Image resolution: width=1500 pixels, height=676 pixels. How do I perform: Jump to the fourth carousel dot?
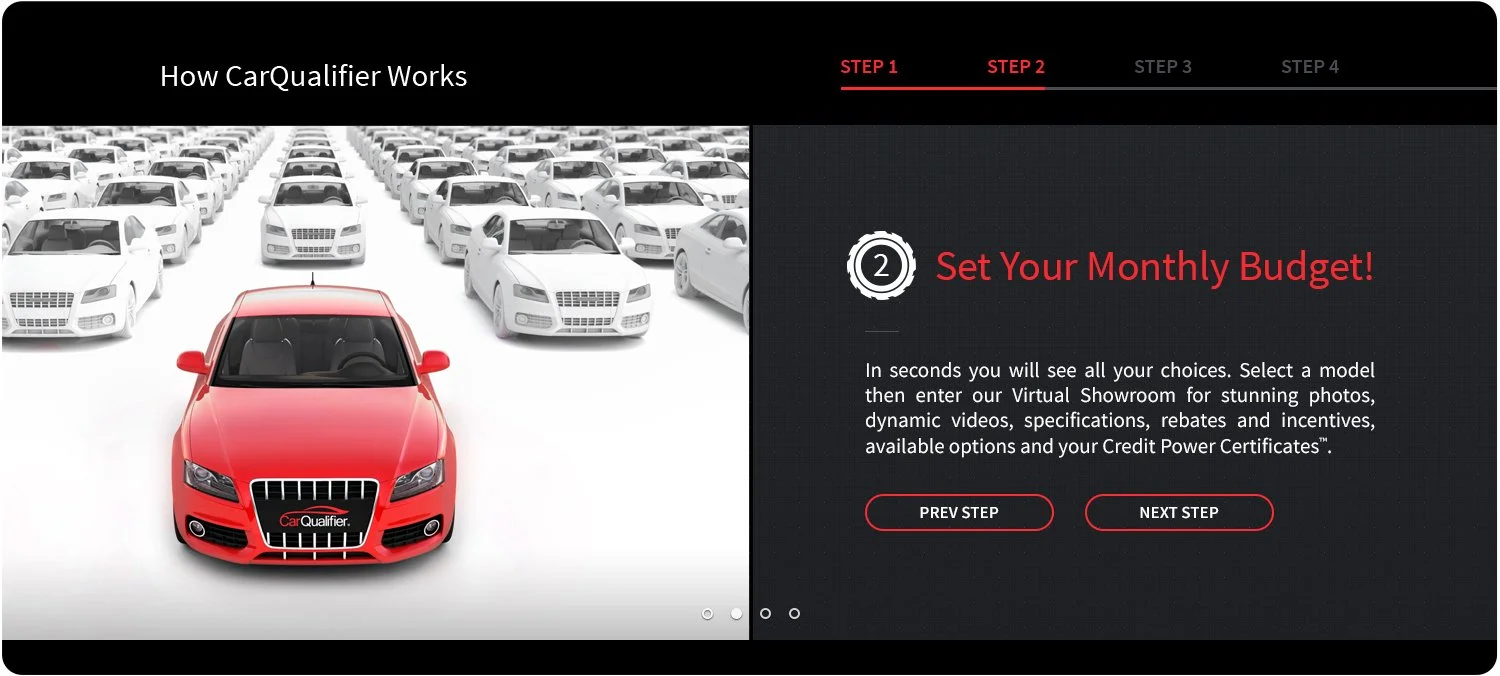click(x=795, y=613)
